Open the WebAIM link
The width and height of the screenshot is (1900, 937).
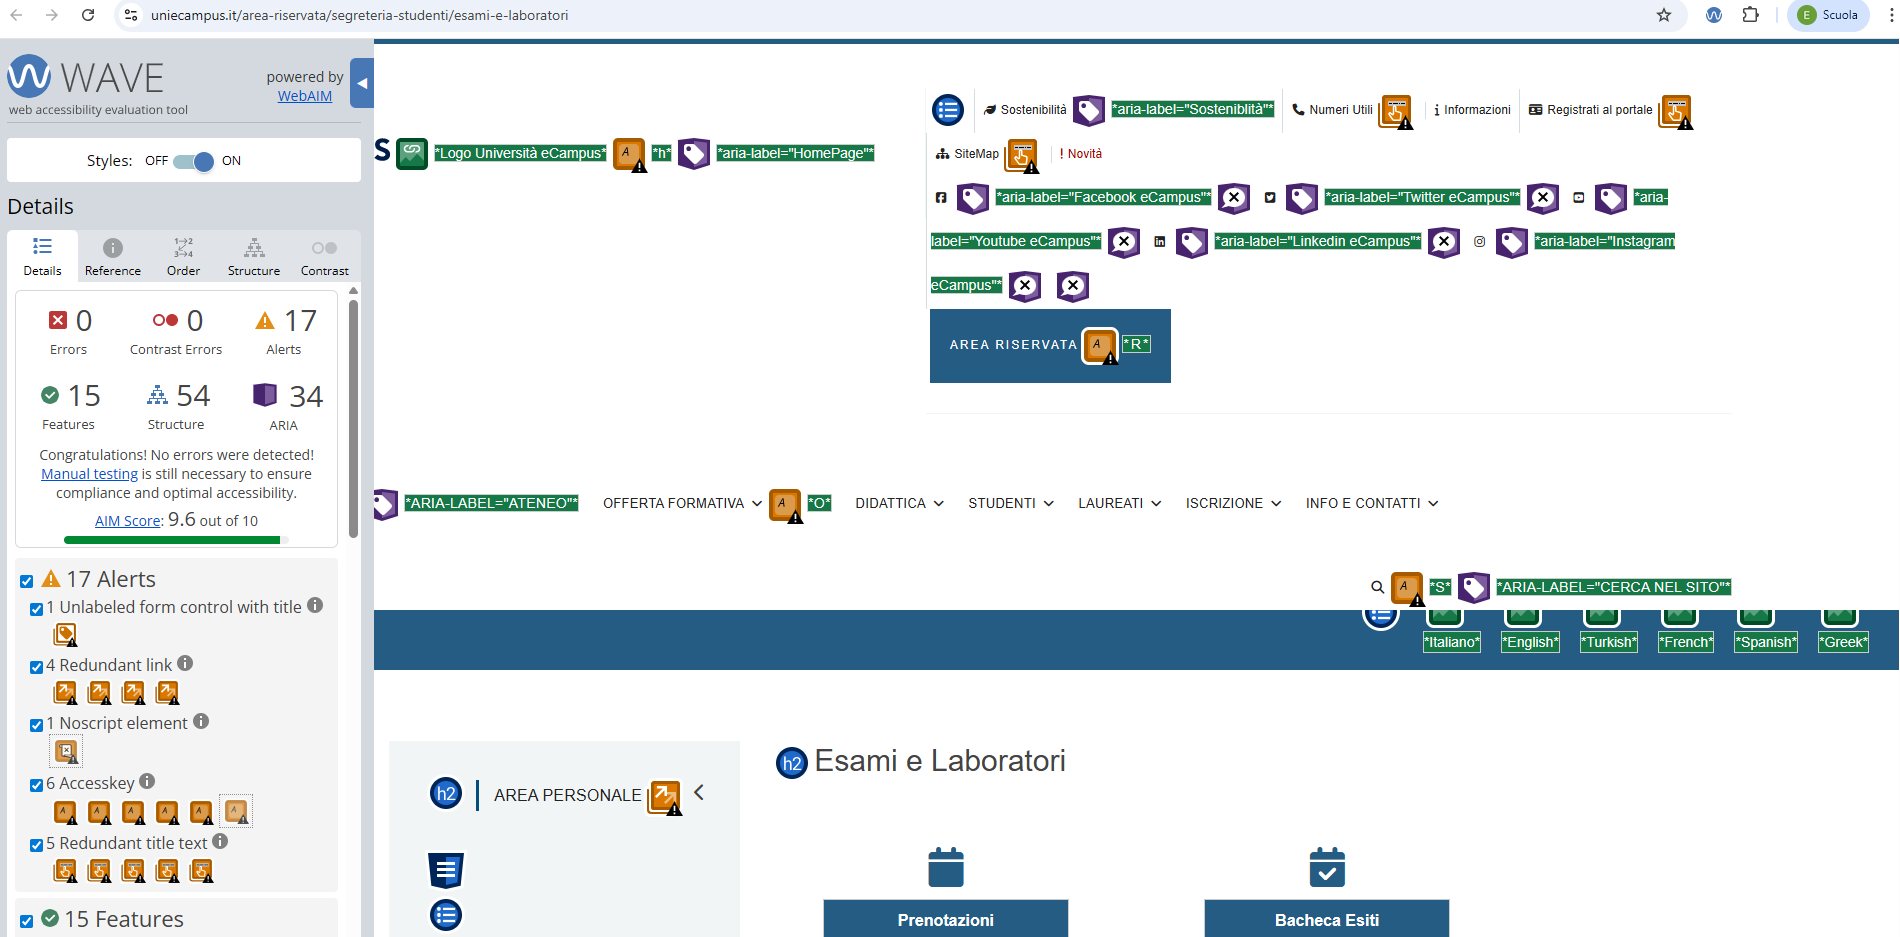pos(305,96)
